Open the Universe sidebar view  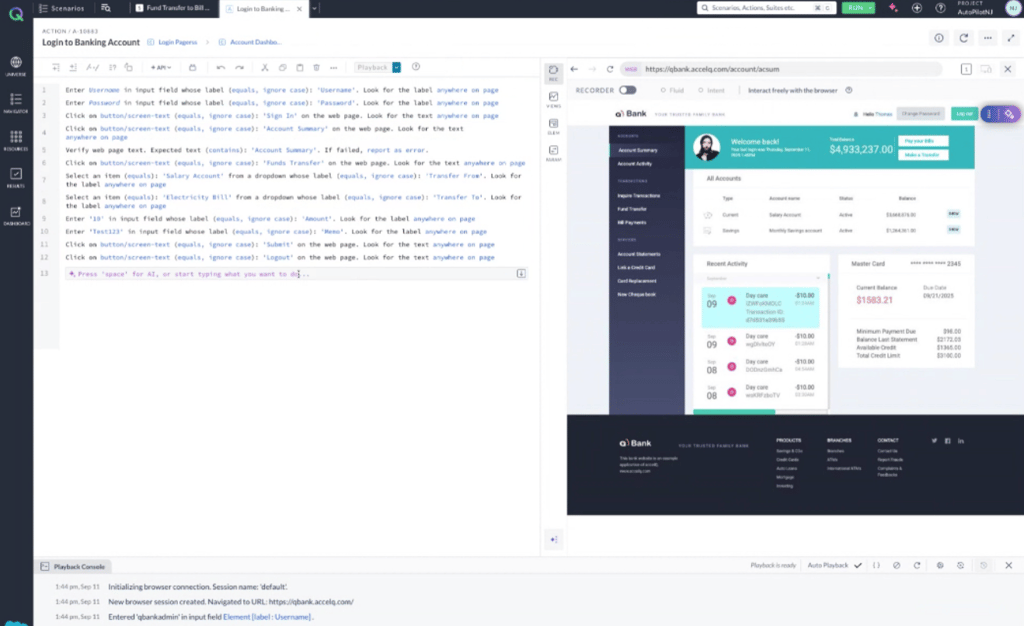[16, 66]
